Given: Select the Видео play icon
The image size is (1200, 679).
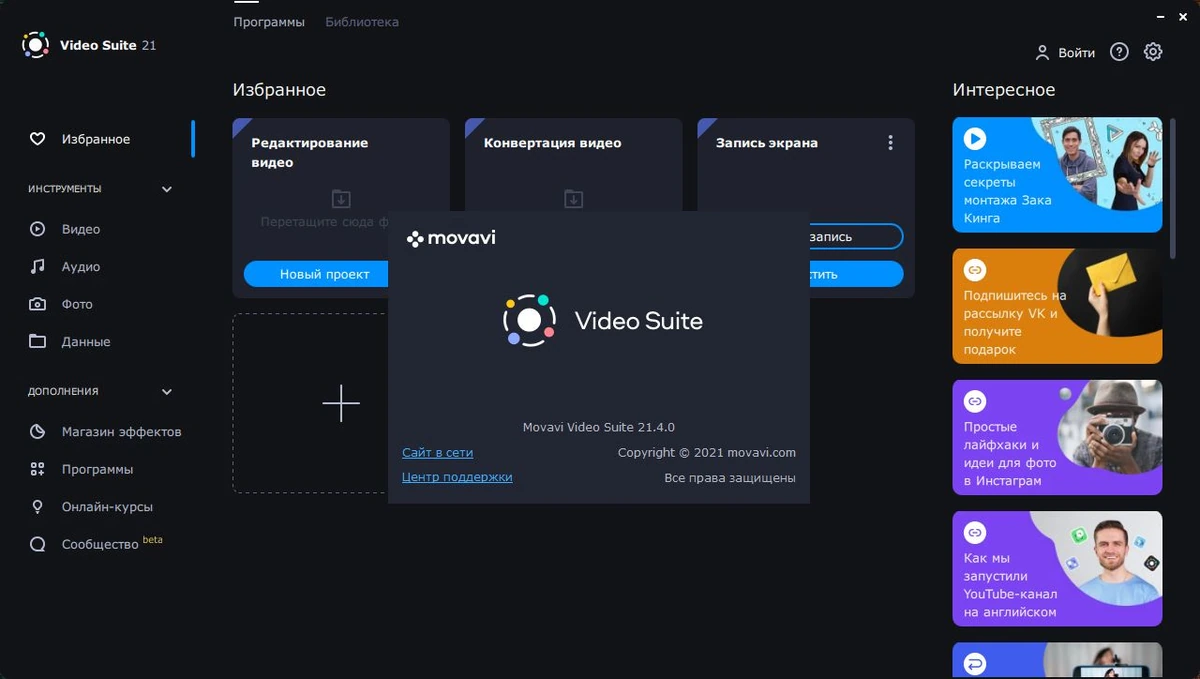Looking at the screenshot, I should 37,229.
